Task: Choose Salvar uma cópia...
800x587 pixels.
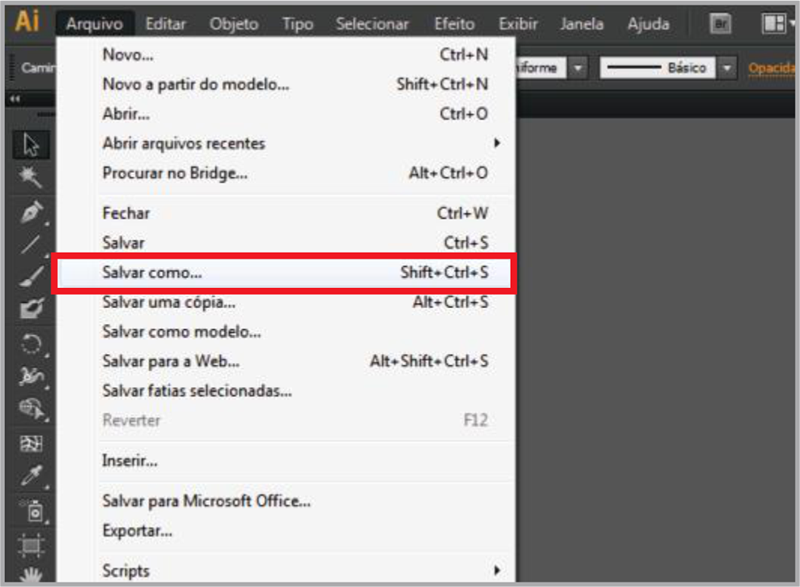Action: (x=286, y=302)
